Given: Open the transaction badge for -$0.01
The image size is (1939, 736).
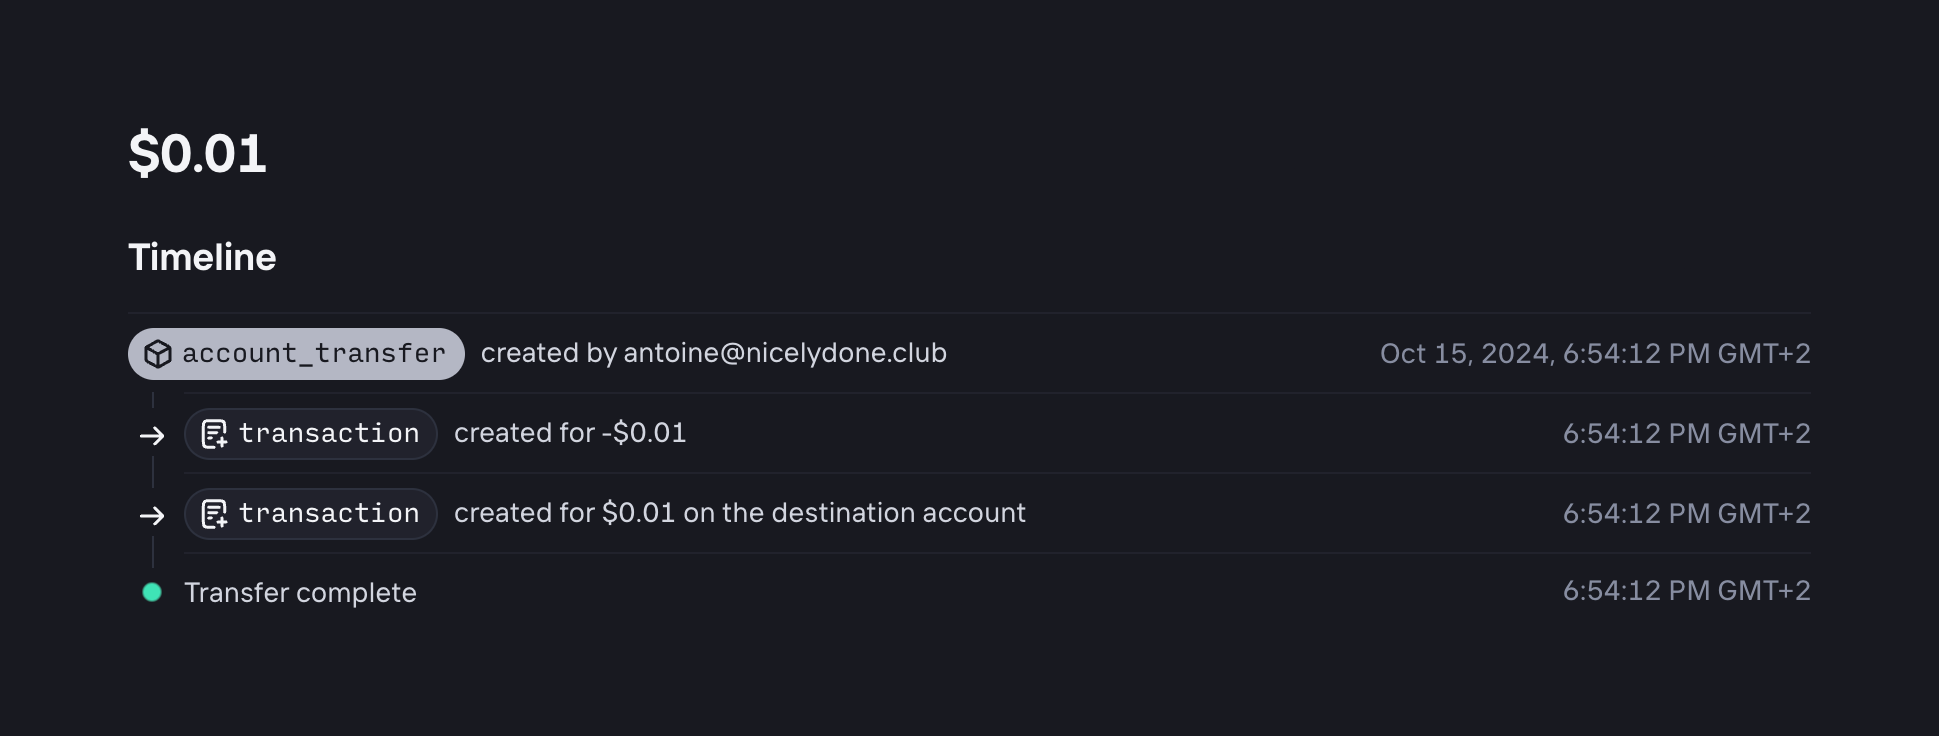Looking at the screenshot, I should point(311,434).
